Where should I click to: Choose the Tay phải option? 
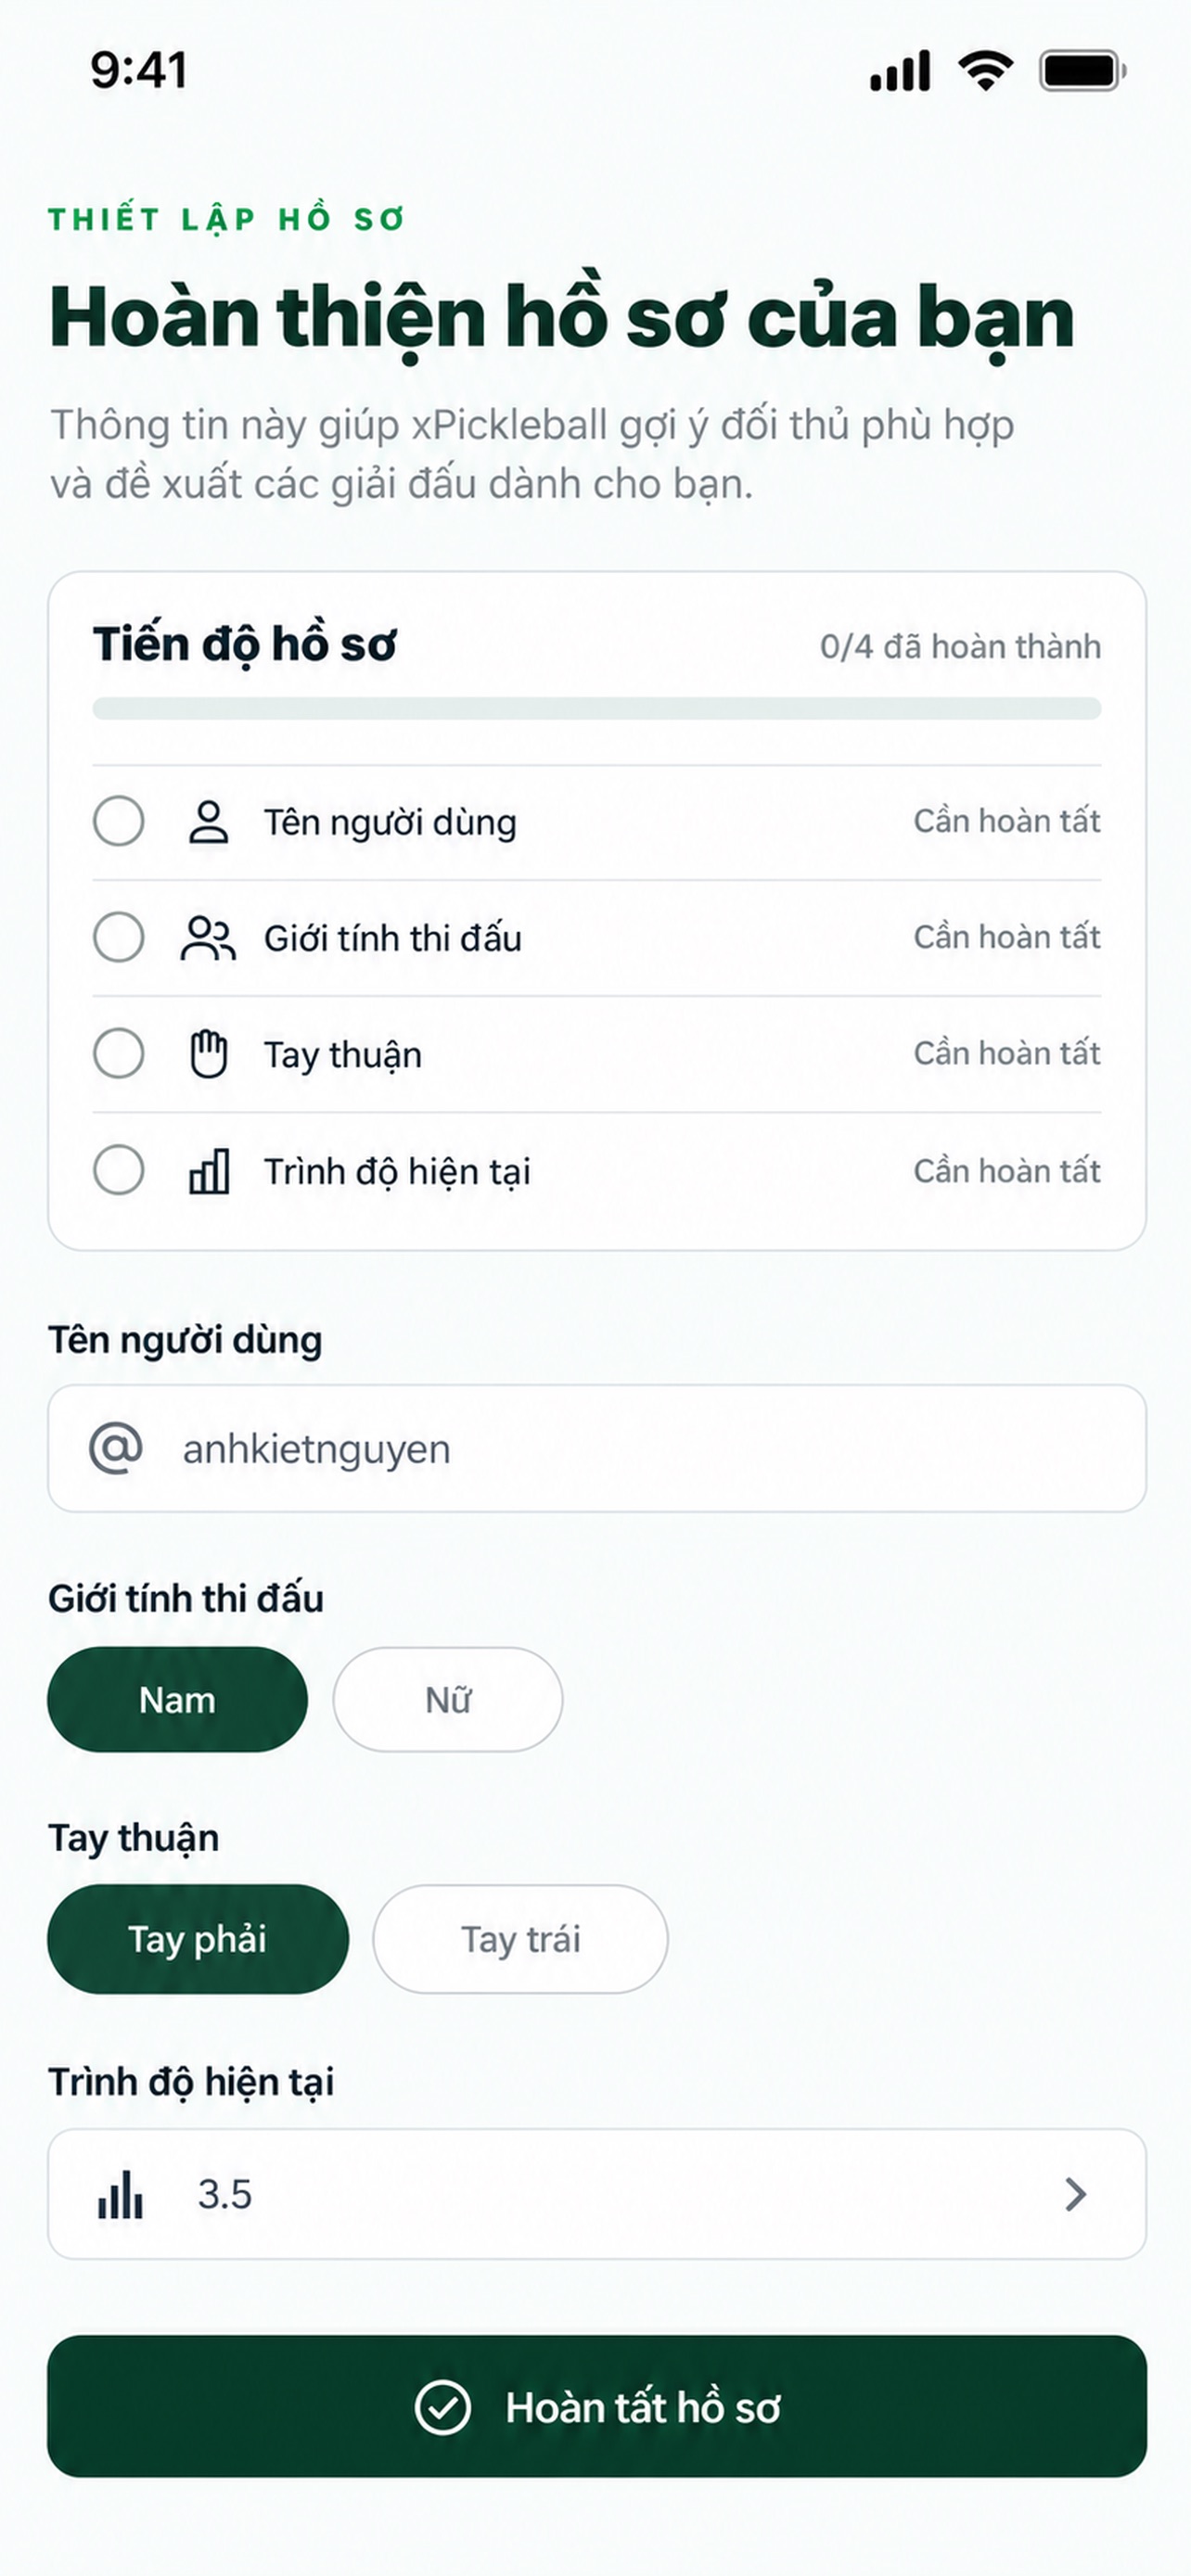[198, 1939]
